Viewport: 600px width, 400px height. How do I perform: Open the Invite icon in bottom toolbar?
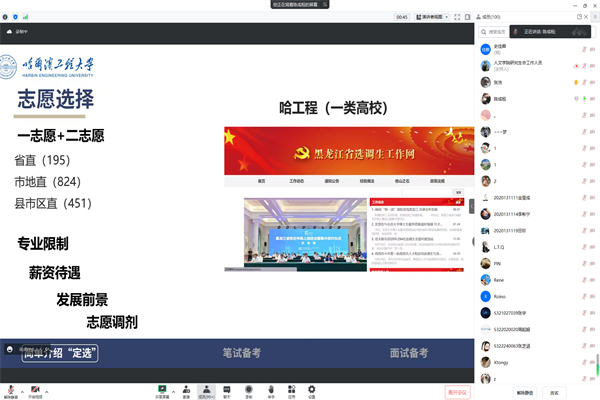[x=185, y=388]
